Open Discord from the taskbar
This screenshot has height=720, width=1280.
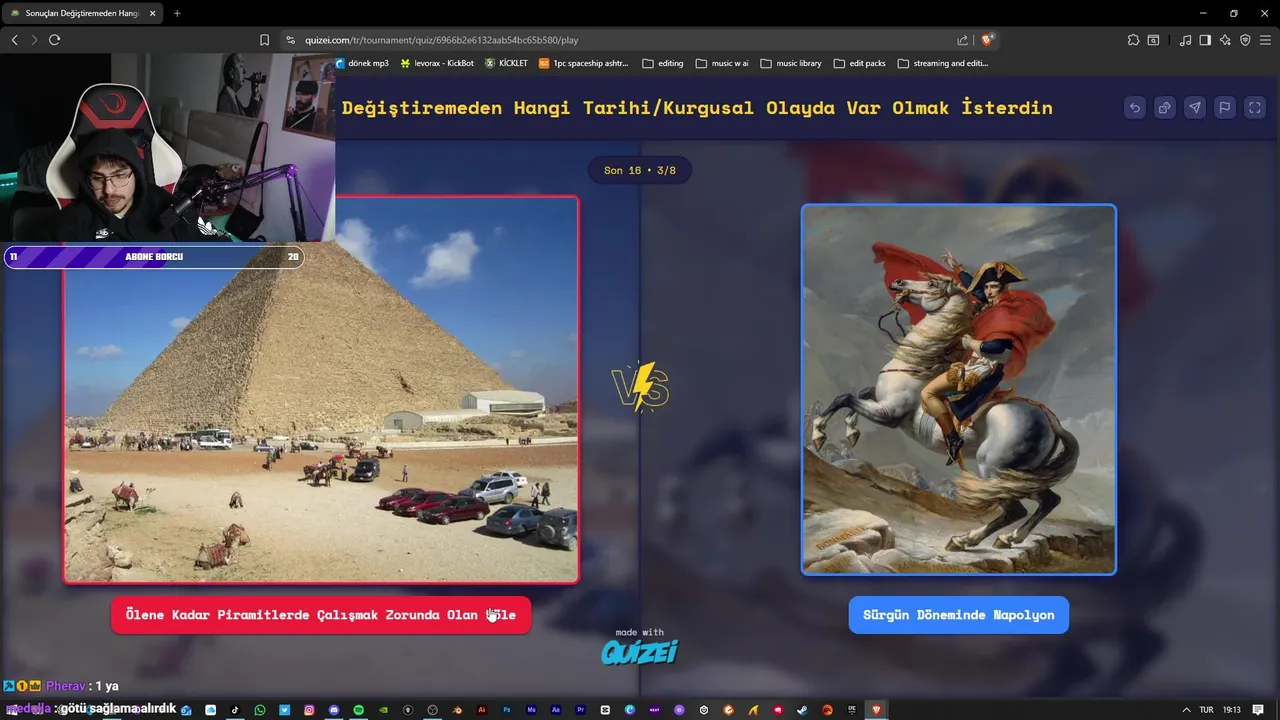334,710
